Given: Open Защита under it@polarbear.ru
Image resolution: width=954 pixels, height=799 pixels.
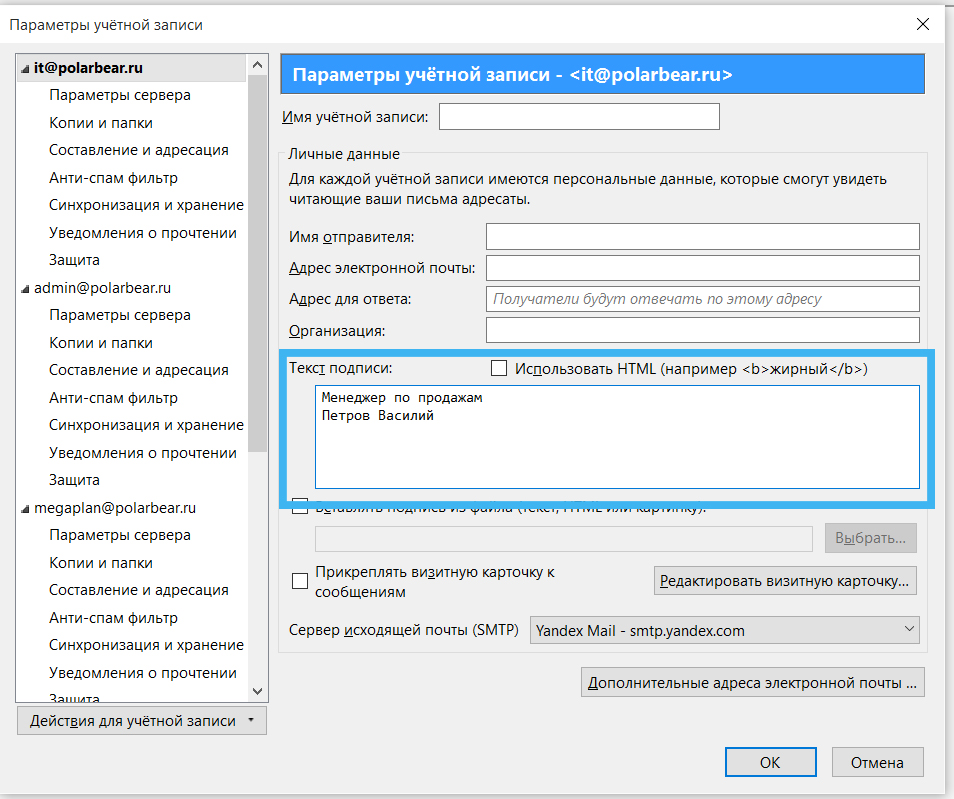Looking at the screenshot, I should [x=74, y=260].
